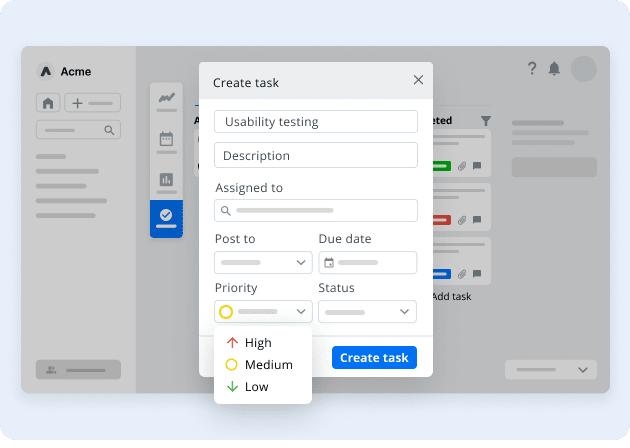Click attachment paperclip on blue-tag card
The width and height of the screenshot is (630, 448).
(x=462, y=274)
